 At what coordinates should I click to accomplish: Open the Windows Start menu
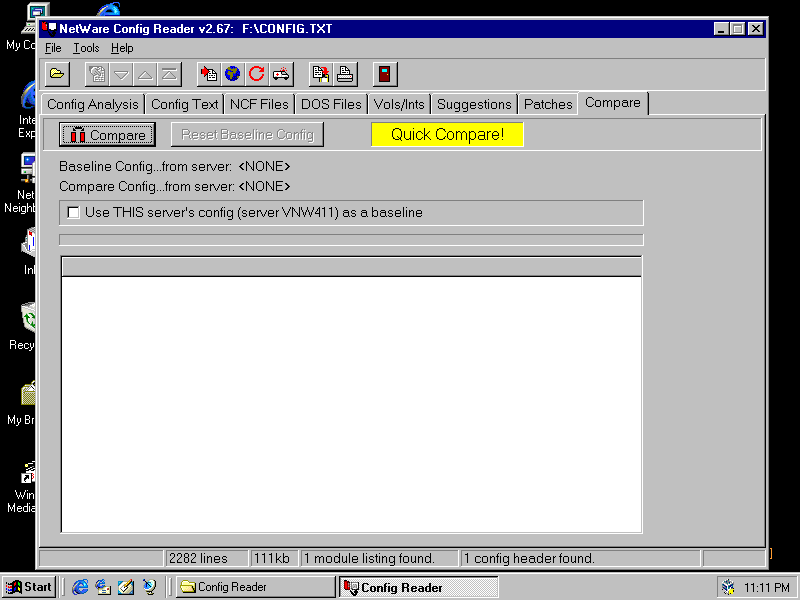pyautogui.click(x=30, y=587)
